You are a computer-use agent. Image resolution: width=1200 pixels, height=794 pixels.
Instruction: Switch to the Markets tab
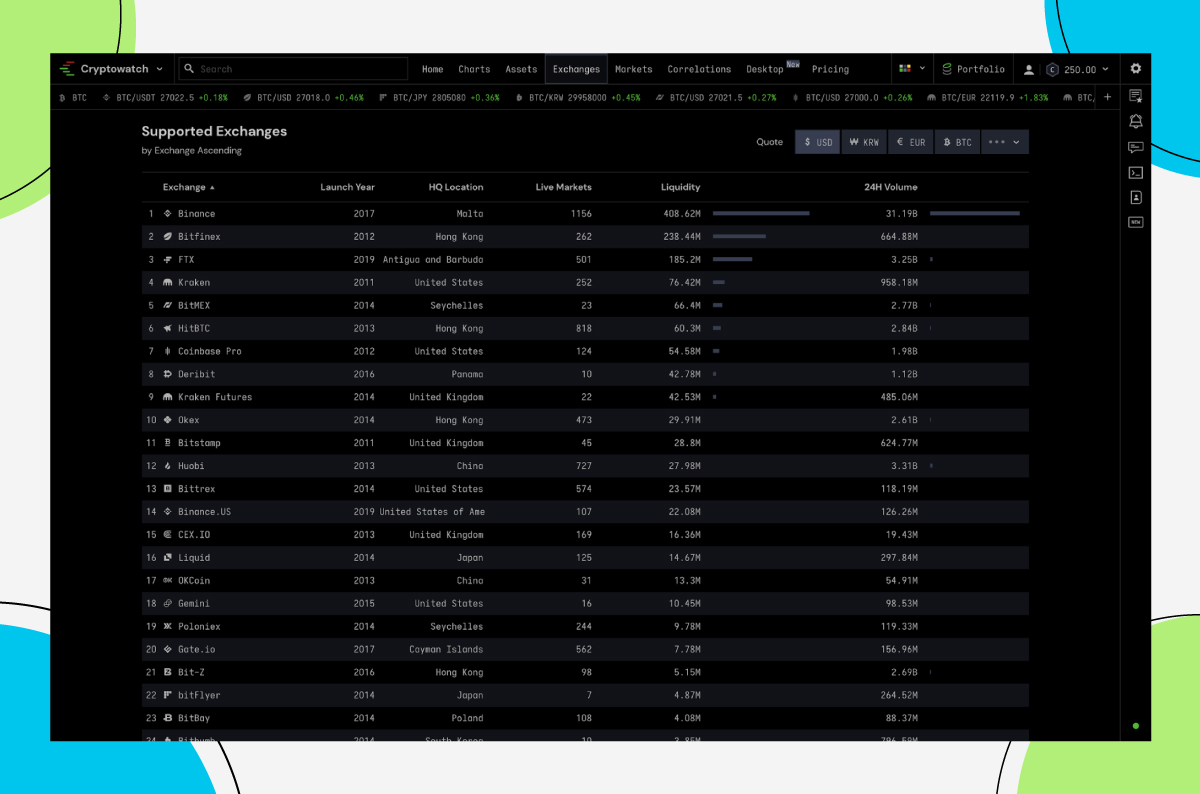coord(633,69)
